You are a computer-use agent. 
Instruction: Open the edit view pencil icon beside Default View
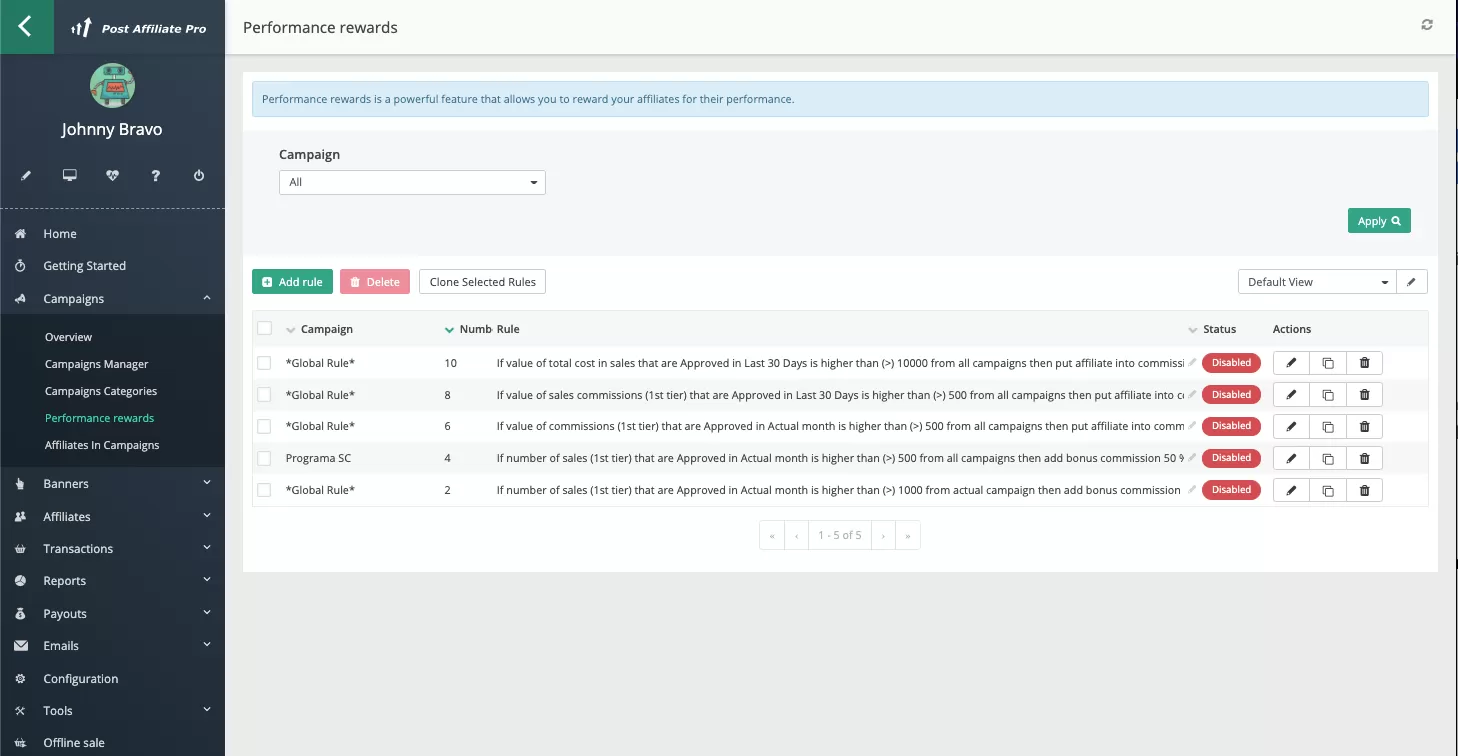click(x=1412, y=281)
